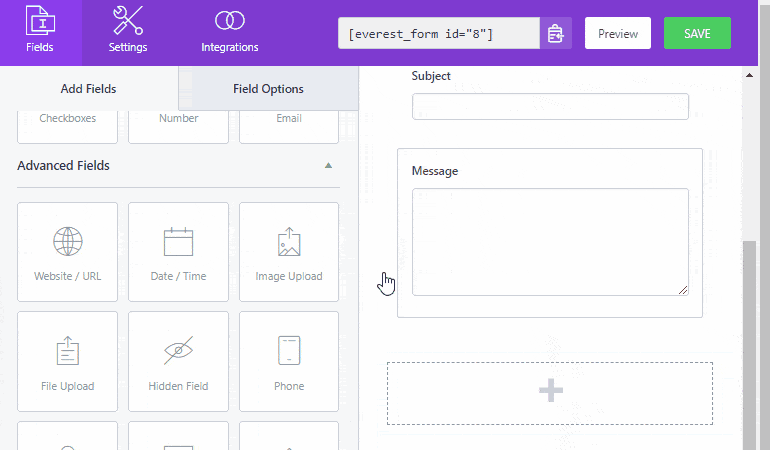Open the Integrations rings icon

pyautogui.click(x=229, y=21)
